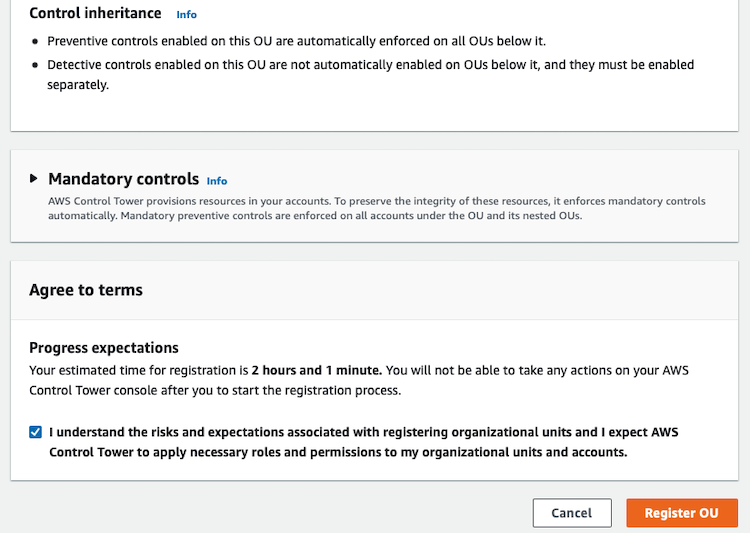Cancel the OU registration

pos(572,513)
